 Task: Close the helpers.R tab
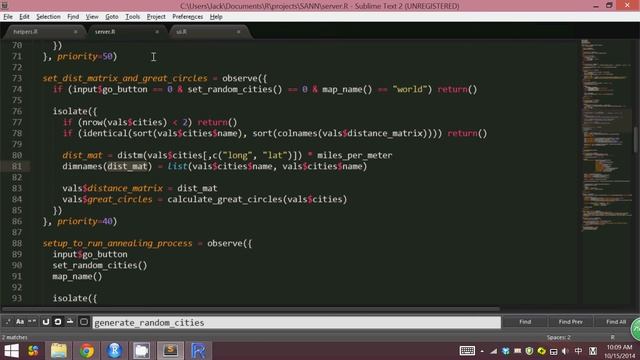point(76,31)
